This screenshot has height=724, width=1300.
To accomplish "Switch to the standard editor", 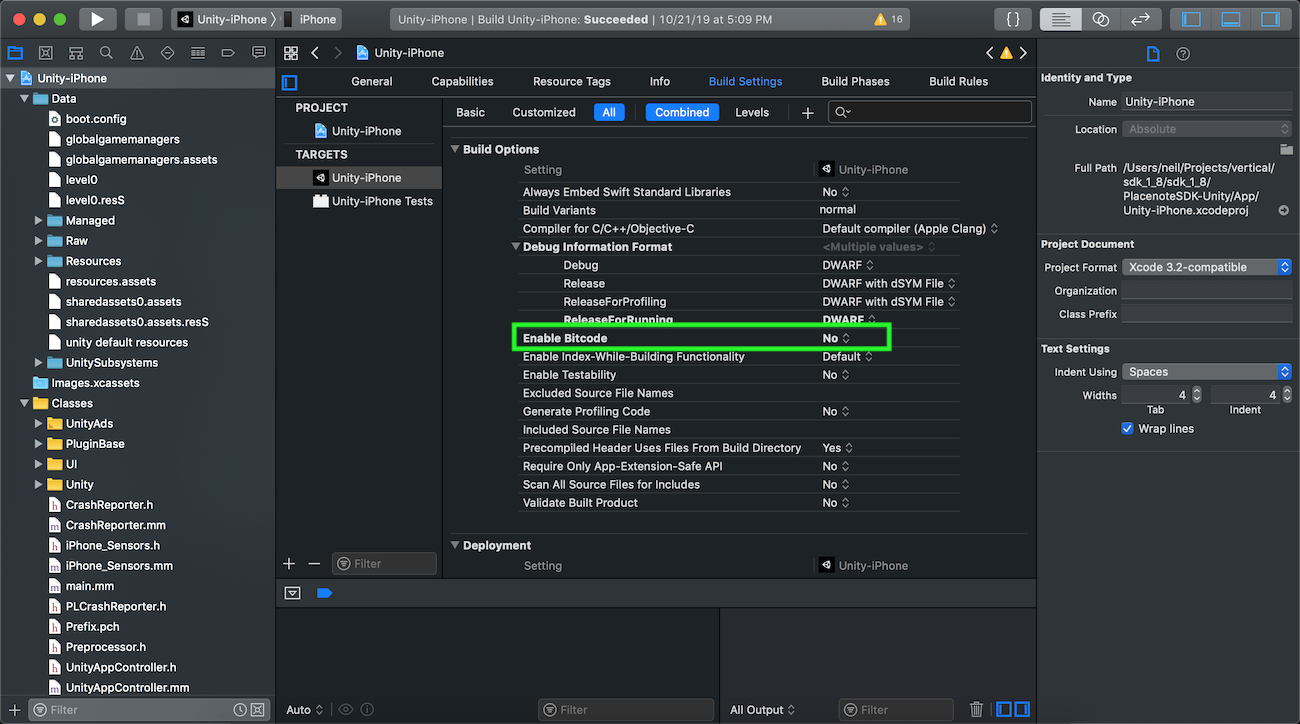I will 1062,19.
